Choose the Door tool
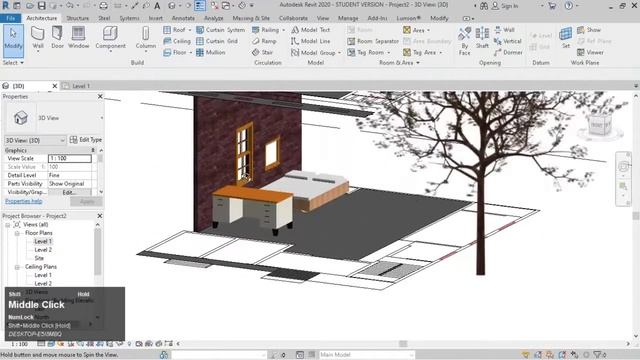This screenshot has width=640, height=360. pos(58,38)
